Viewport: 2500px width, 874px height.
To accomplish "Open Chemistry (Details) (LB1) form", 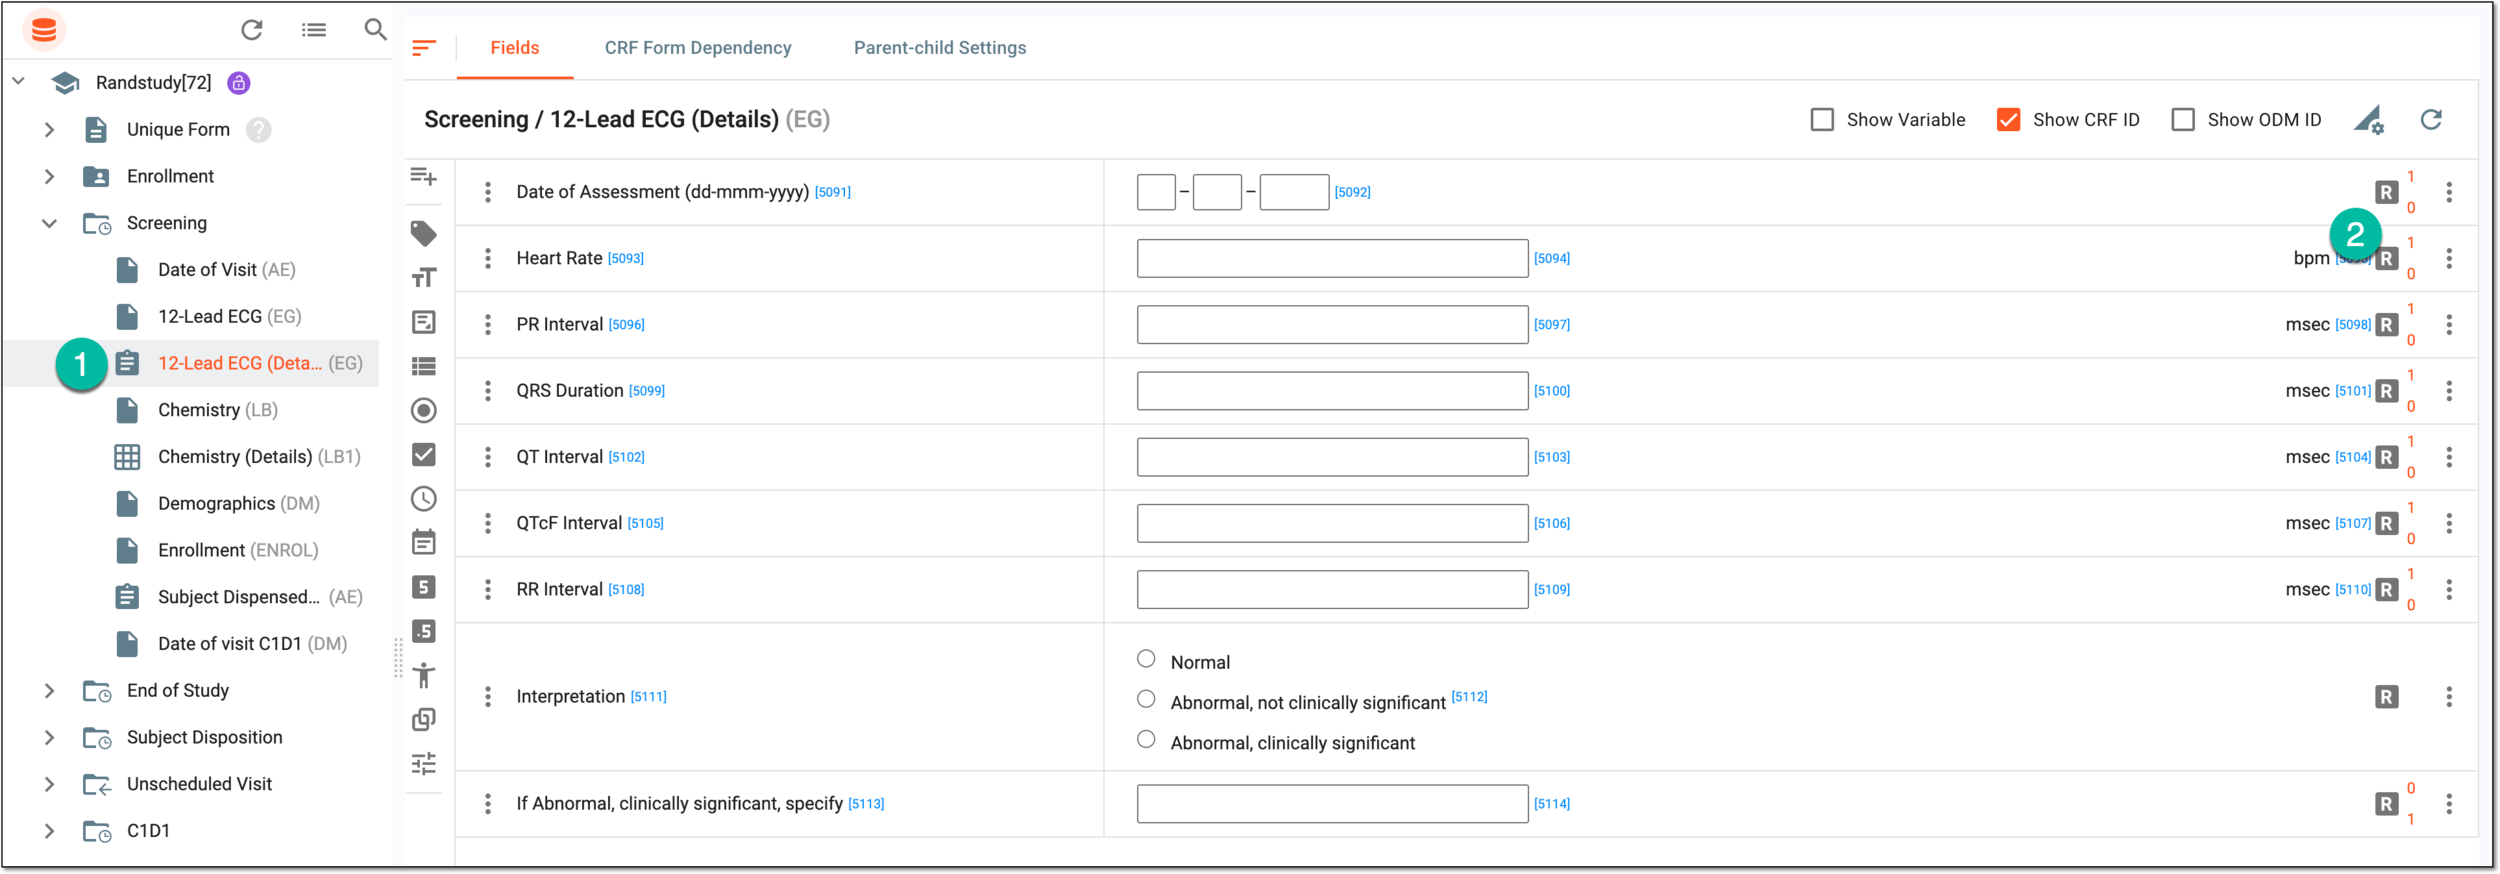I will click(259, 457).
